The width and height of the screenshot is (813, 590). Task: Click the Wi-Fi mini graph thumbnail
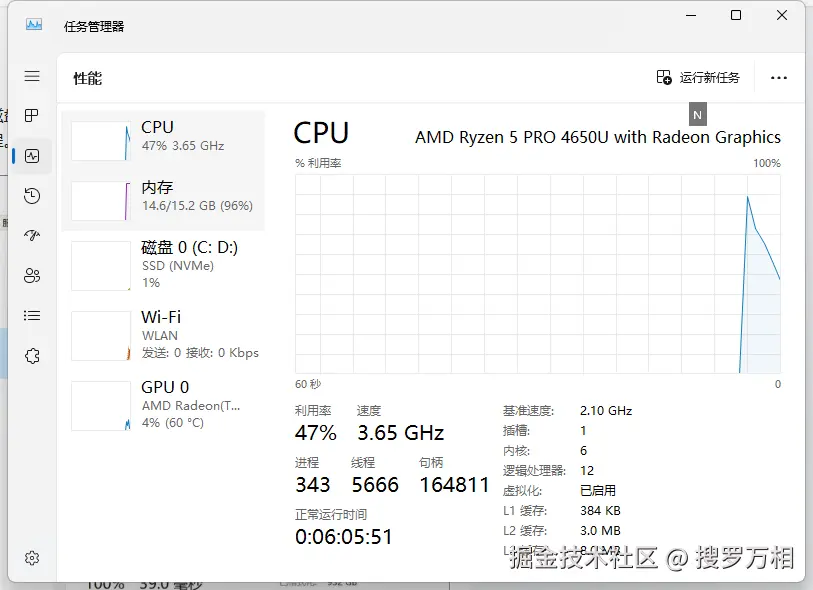pyautogui.click(x=101, y=335)
